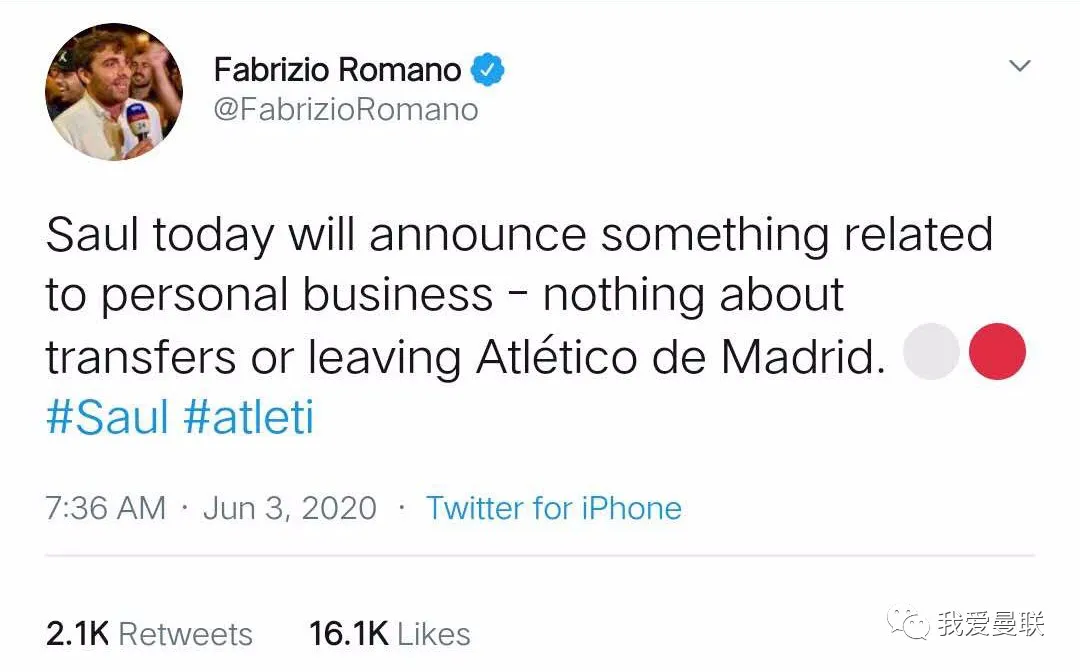
Task: Follow the #atleti hashtag link
Action: pyautogui.click(x=249, y=417)
